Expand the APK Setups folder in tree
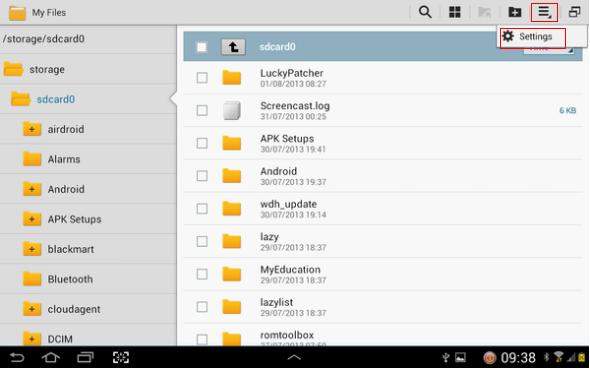Viewport: 590px width, 369px height. [32, 219]
